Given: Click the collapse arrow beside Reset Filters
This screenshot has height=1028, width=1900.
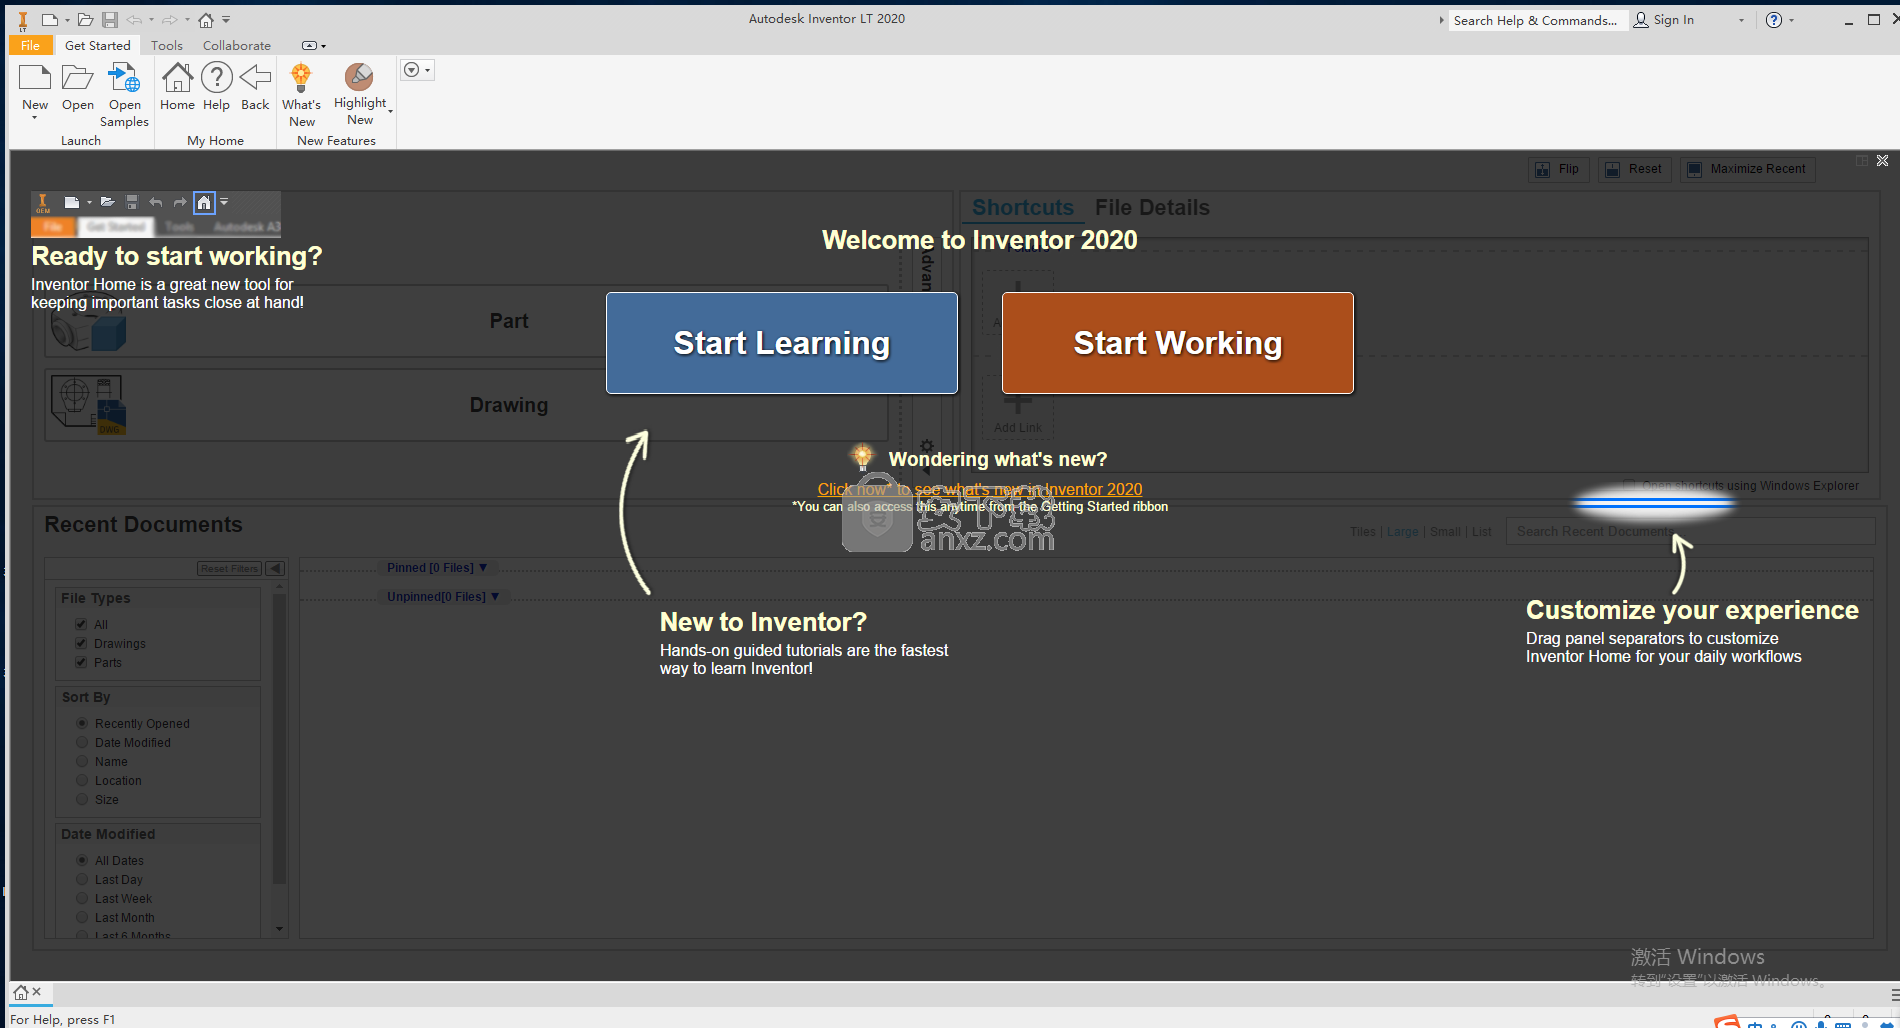Looking at the screenshot, I should click(275, 568).
